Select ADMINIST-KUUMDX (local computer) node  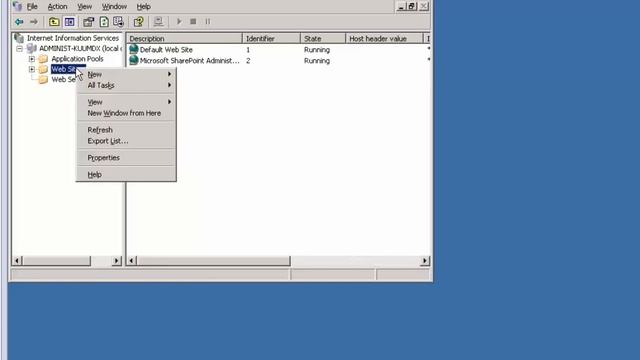tap(80, 48)
